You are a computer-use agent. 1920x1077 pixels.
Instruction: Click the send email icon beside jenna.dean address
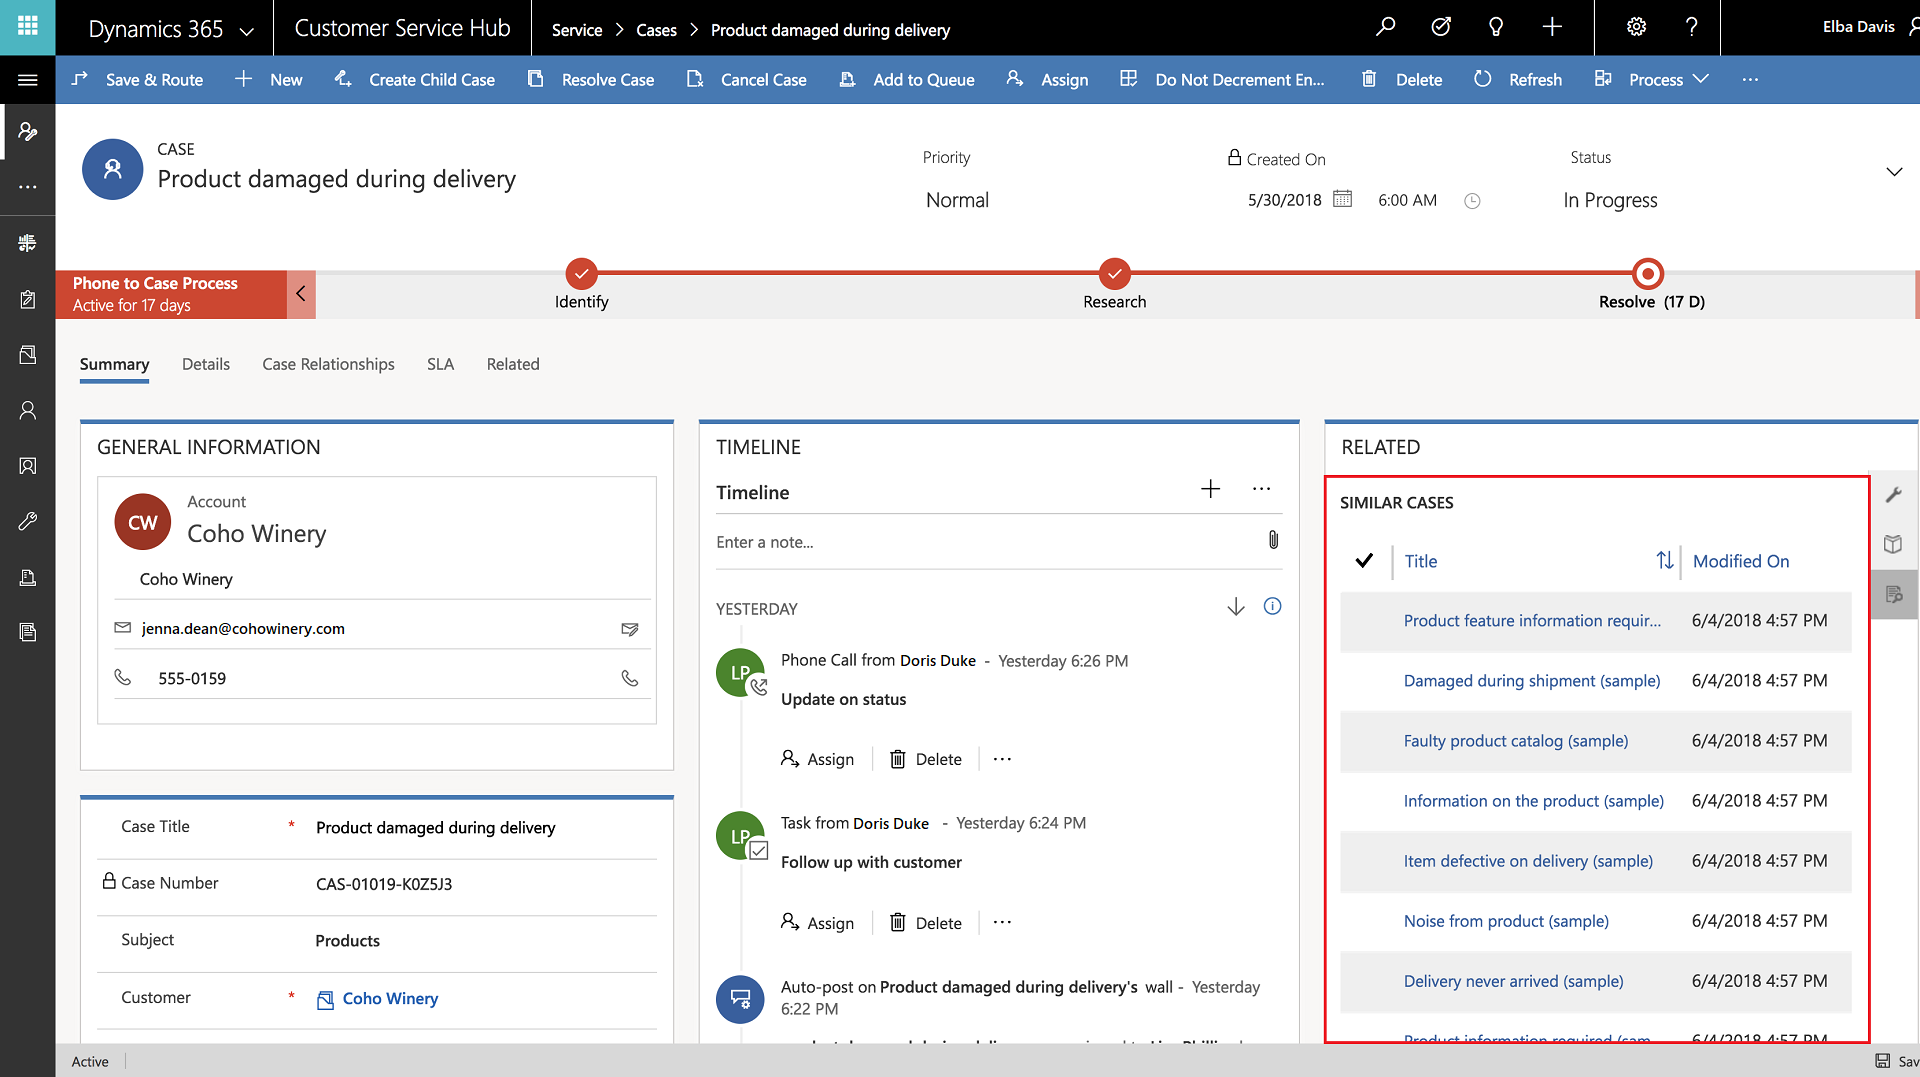point(630,629)
